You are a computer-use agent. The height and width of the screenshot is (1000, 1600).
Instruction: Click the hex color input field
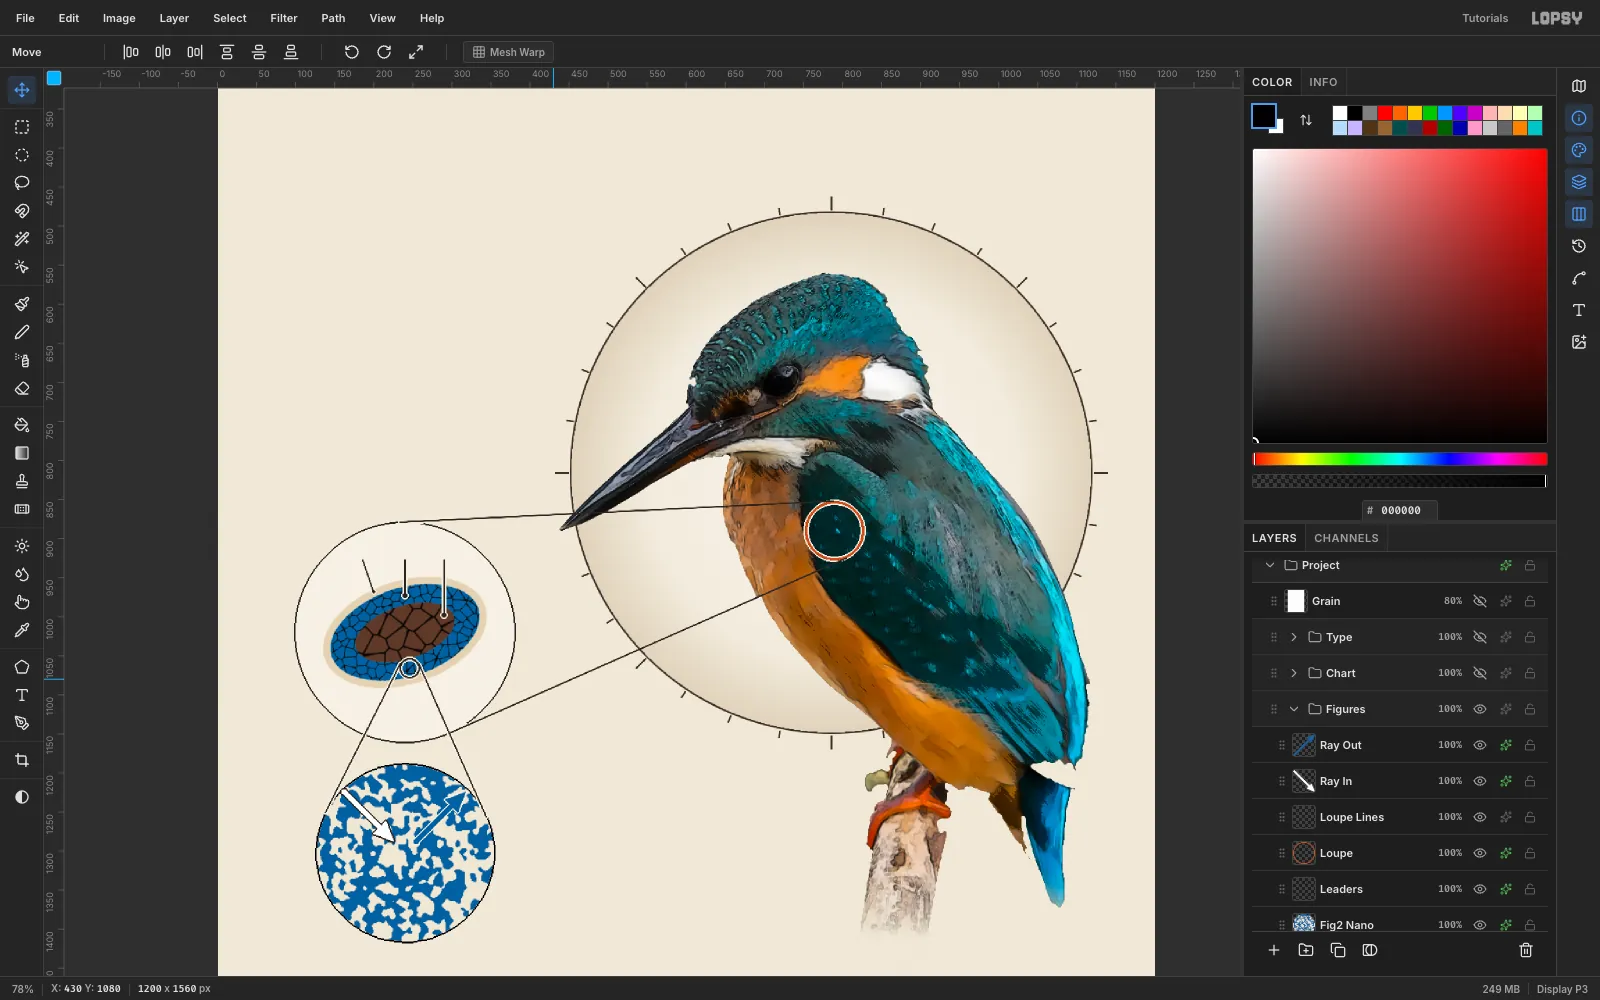[1400, 510]
